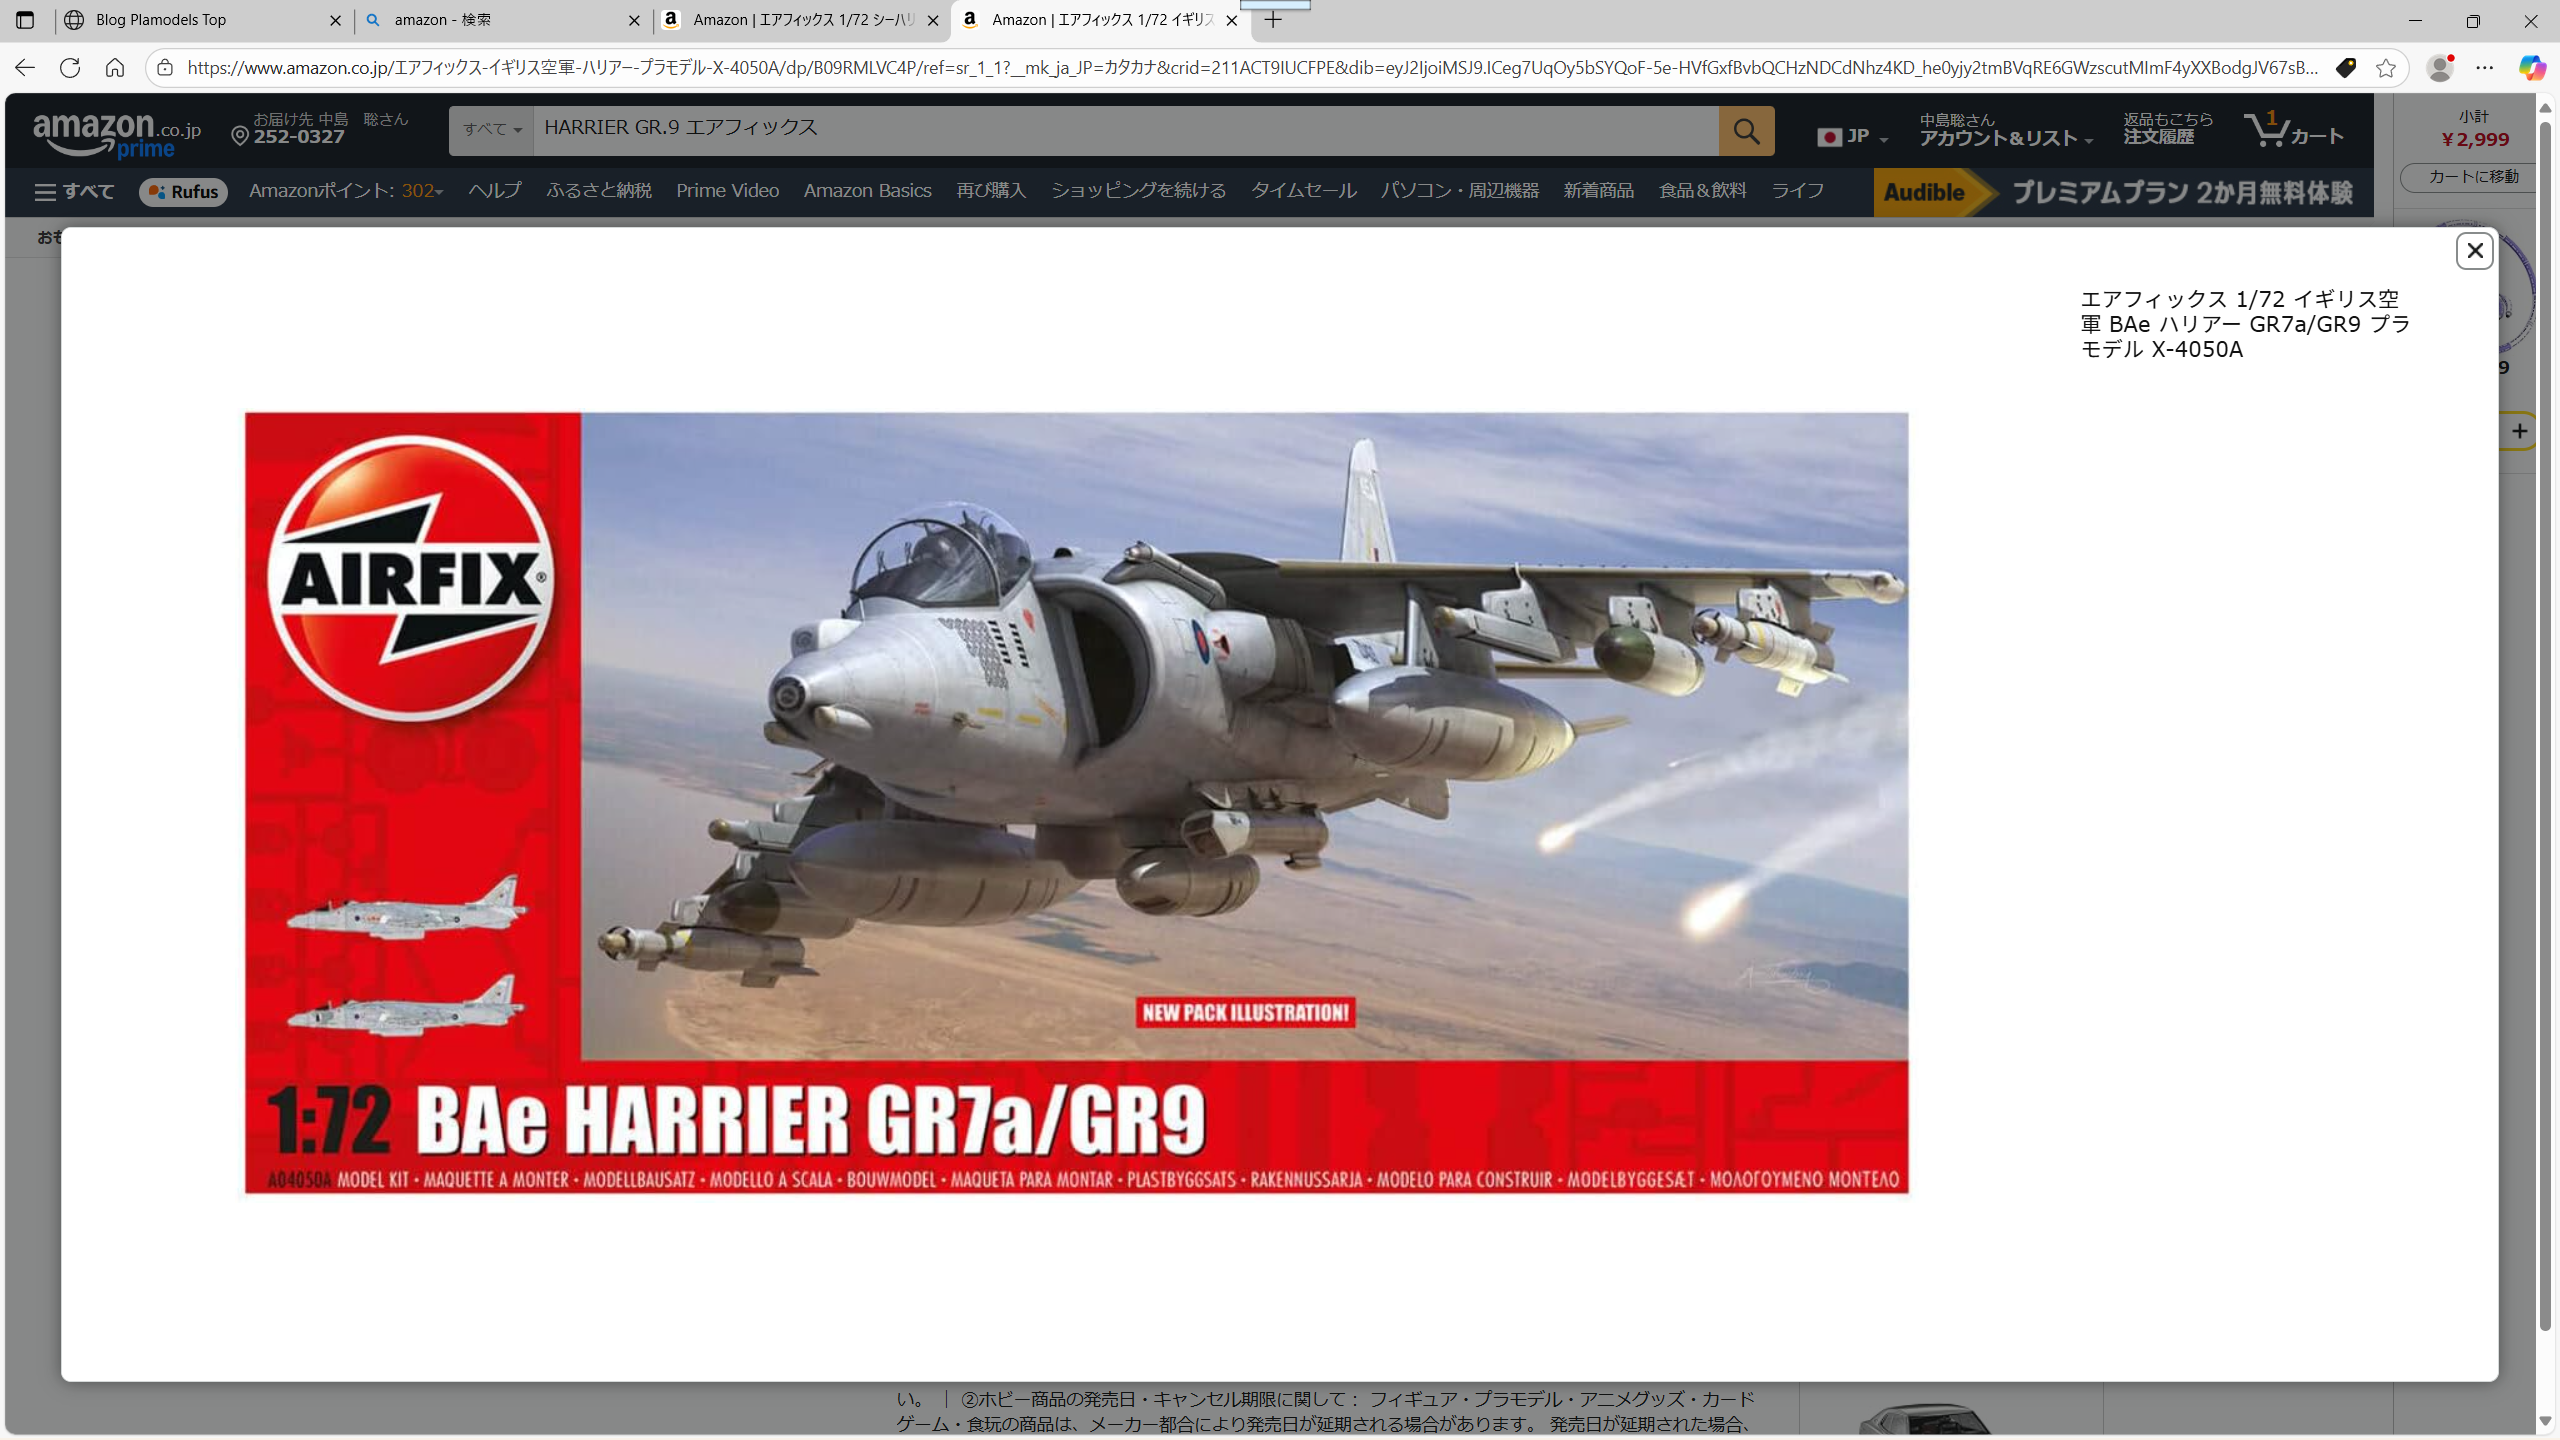This screenshot has width=2560, height=1440.
Task: Open the Rufus assistant button
Action: pyautogui.click(x=183, y=191)
